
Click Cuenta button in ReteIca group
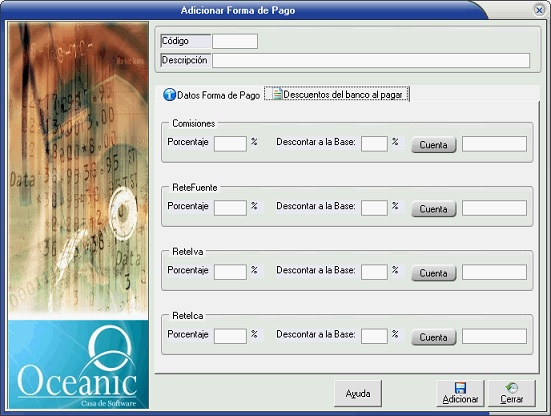pos(434,337)
